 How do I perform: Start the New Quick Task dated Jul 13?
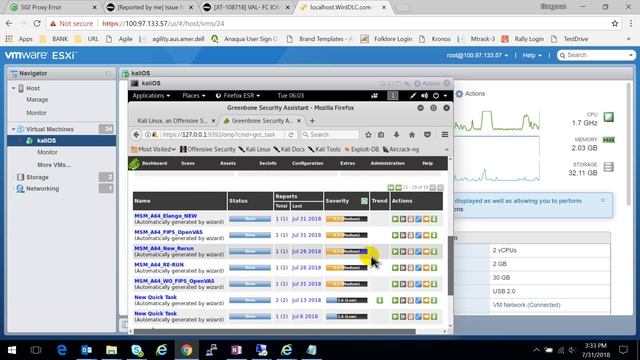(395, 300)
